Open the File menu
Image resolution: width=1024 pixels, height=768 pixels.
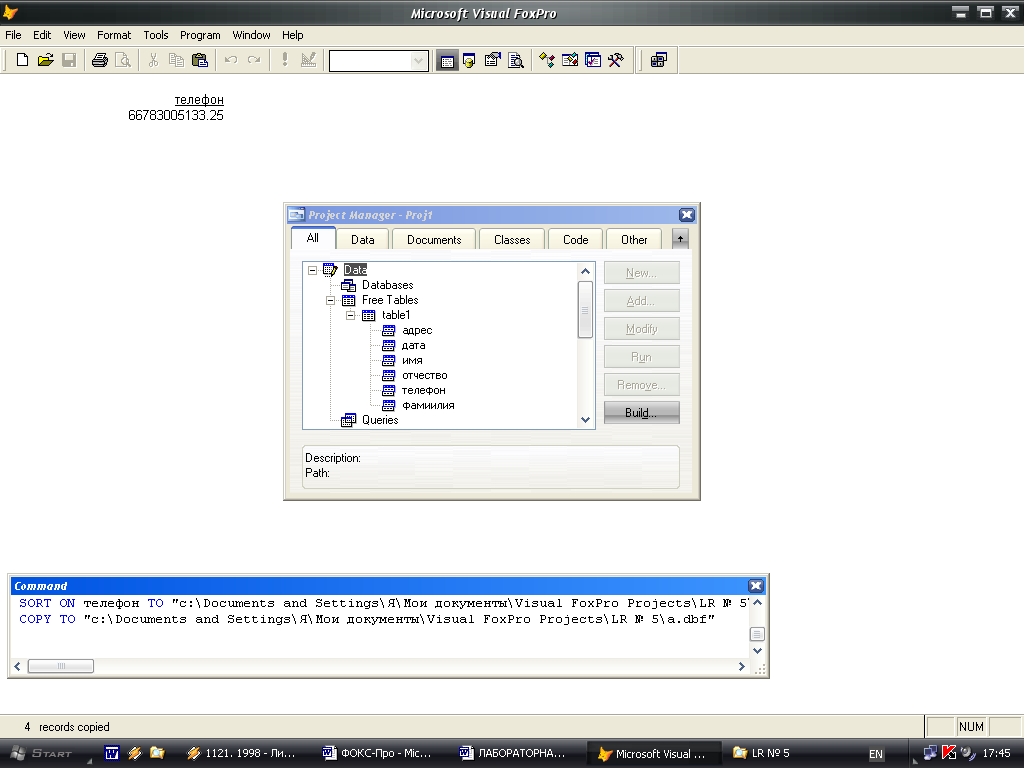coord(13,35)
